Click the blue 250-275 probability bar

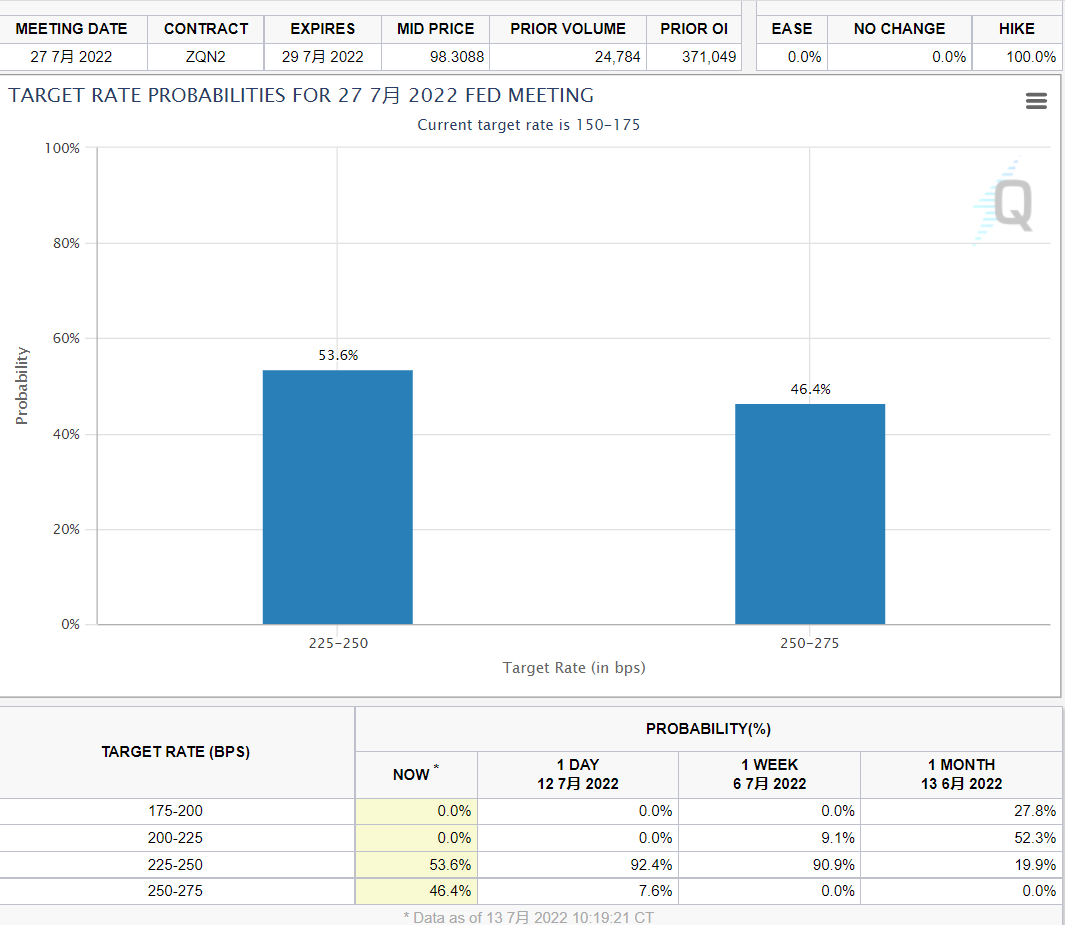809,514
